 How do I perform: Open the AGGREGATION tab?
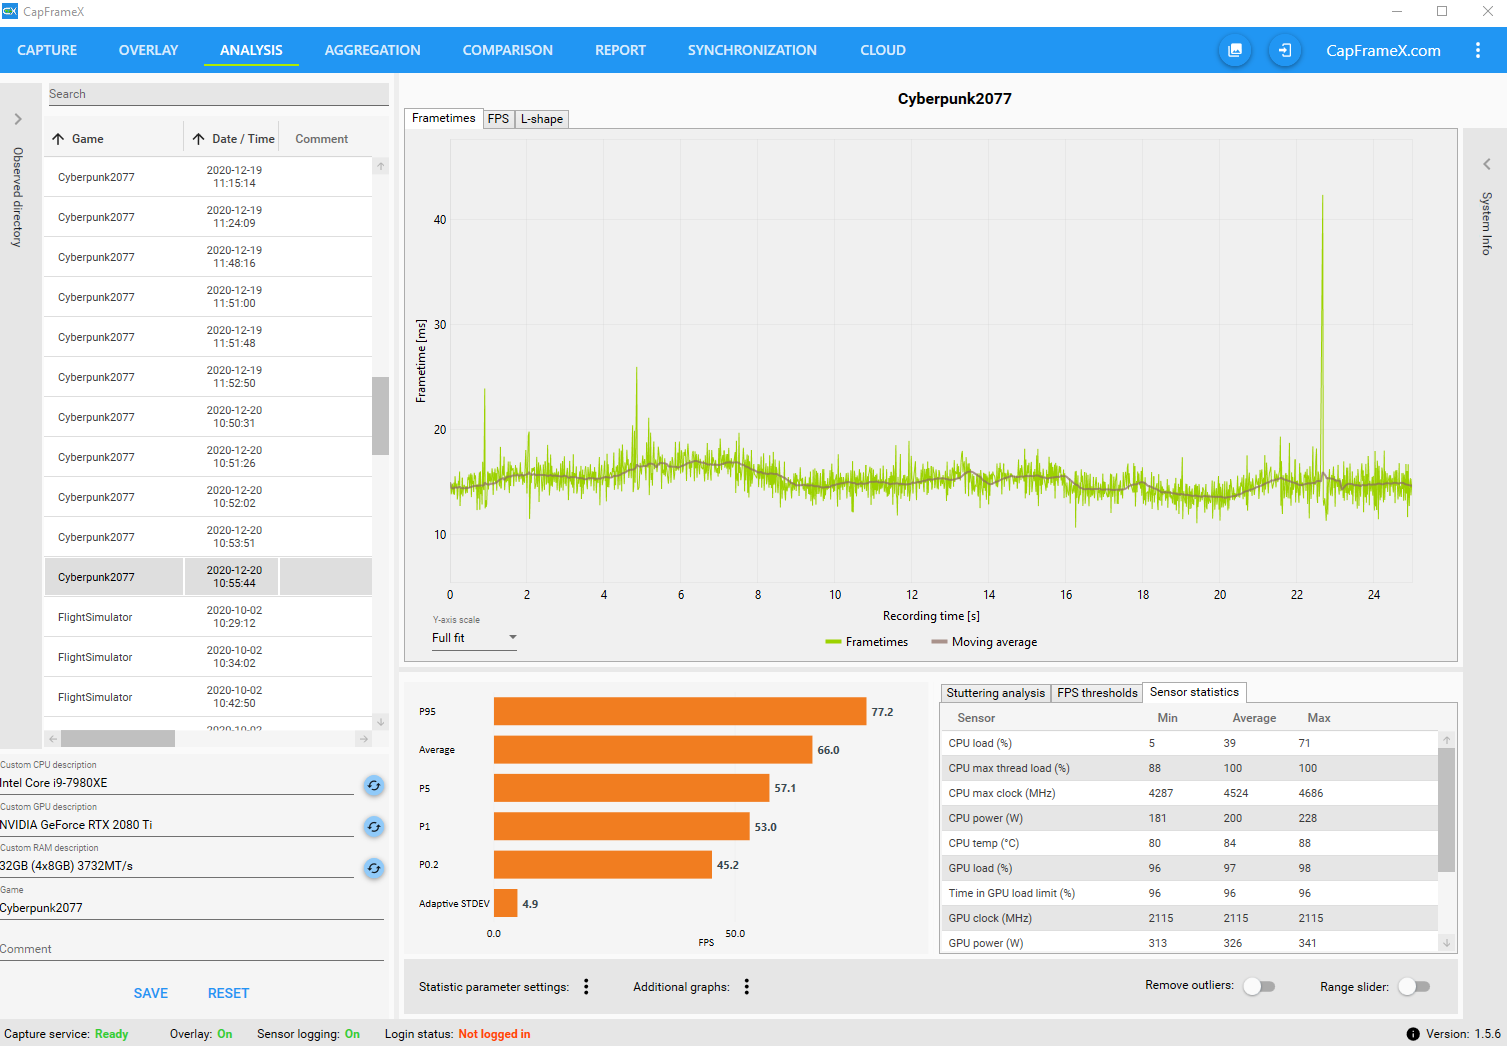pos(373,50)
